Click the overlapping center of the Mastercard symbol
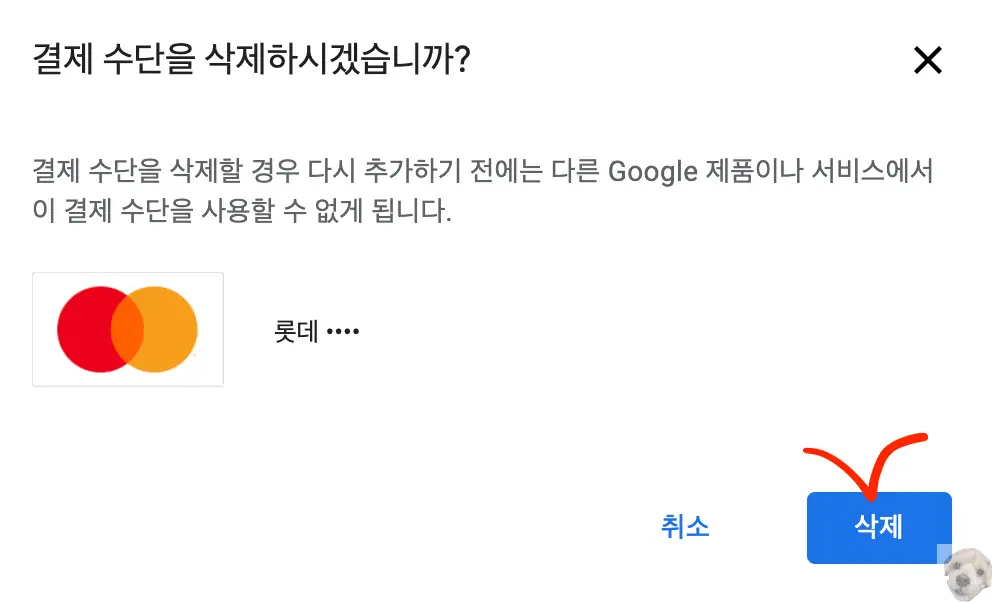 127,328
